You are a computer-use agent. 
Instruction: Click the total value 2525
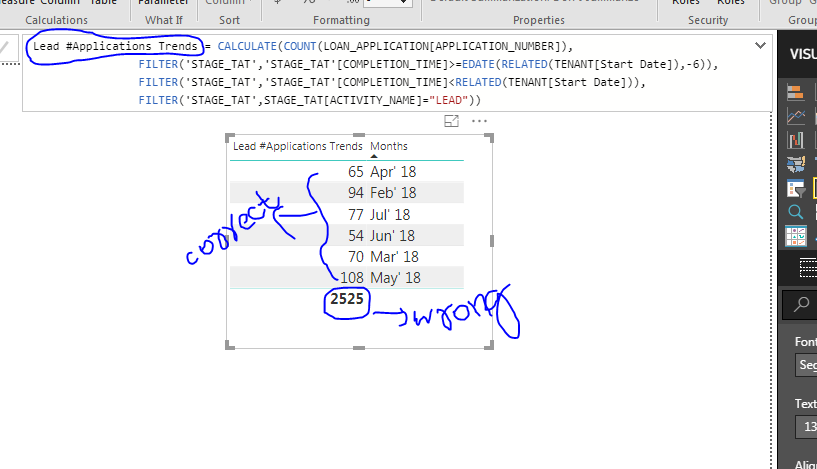tap(346, 299)
